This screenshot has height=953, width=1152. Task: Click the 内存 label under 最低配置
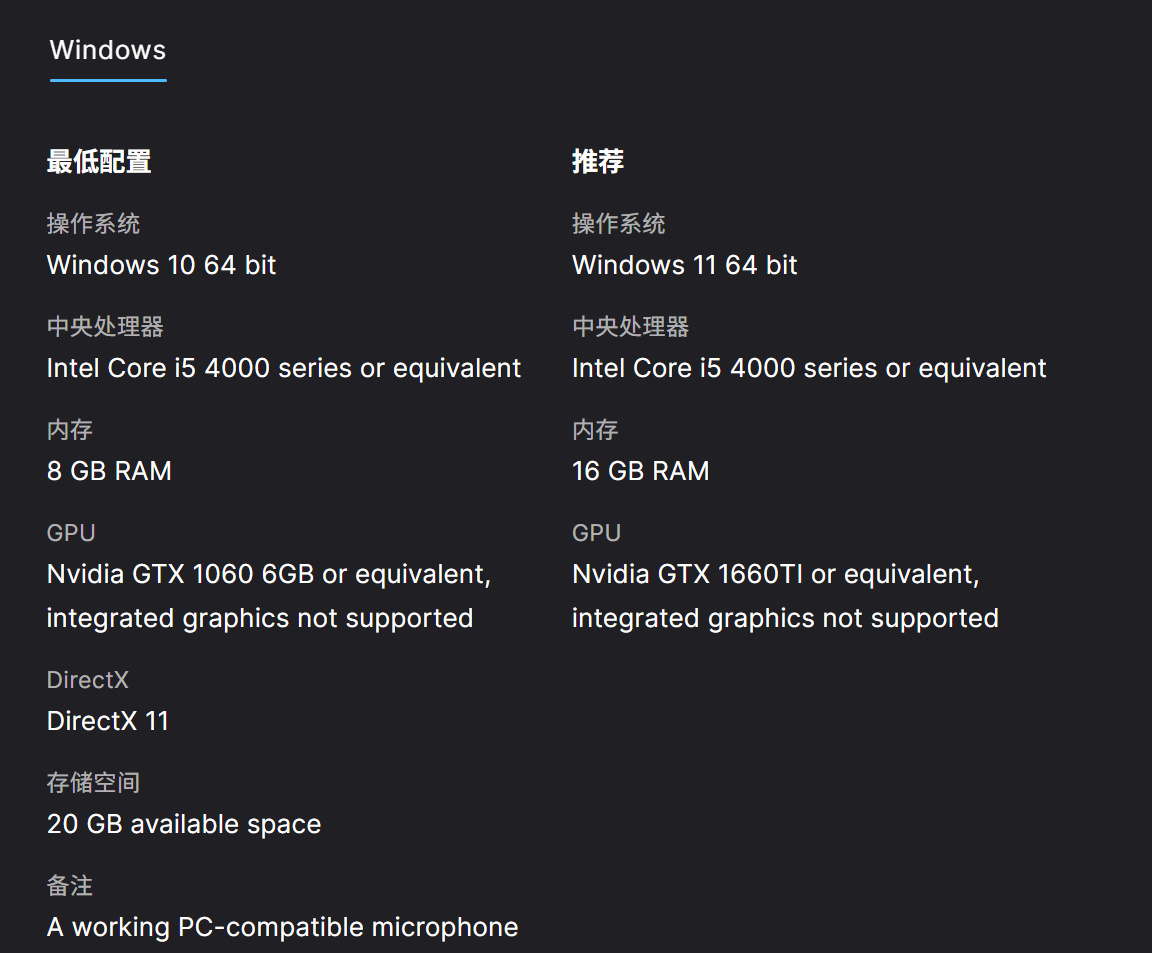pos(70,430)
